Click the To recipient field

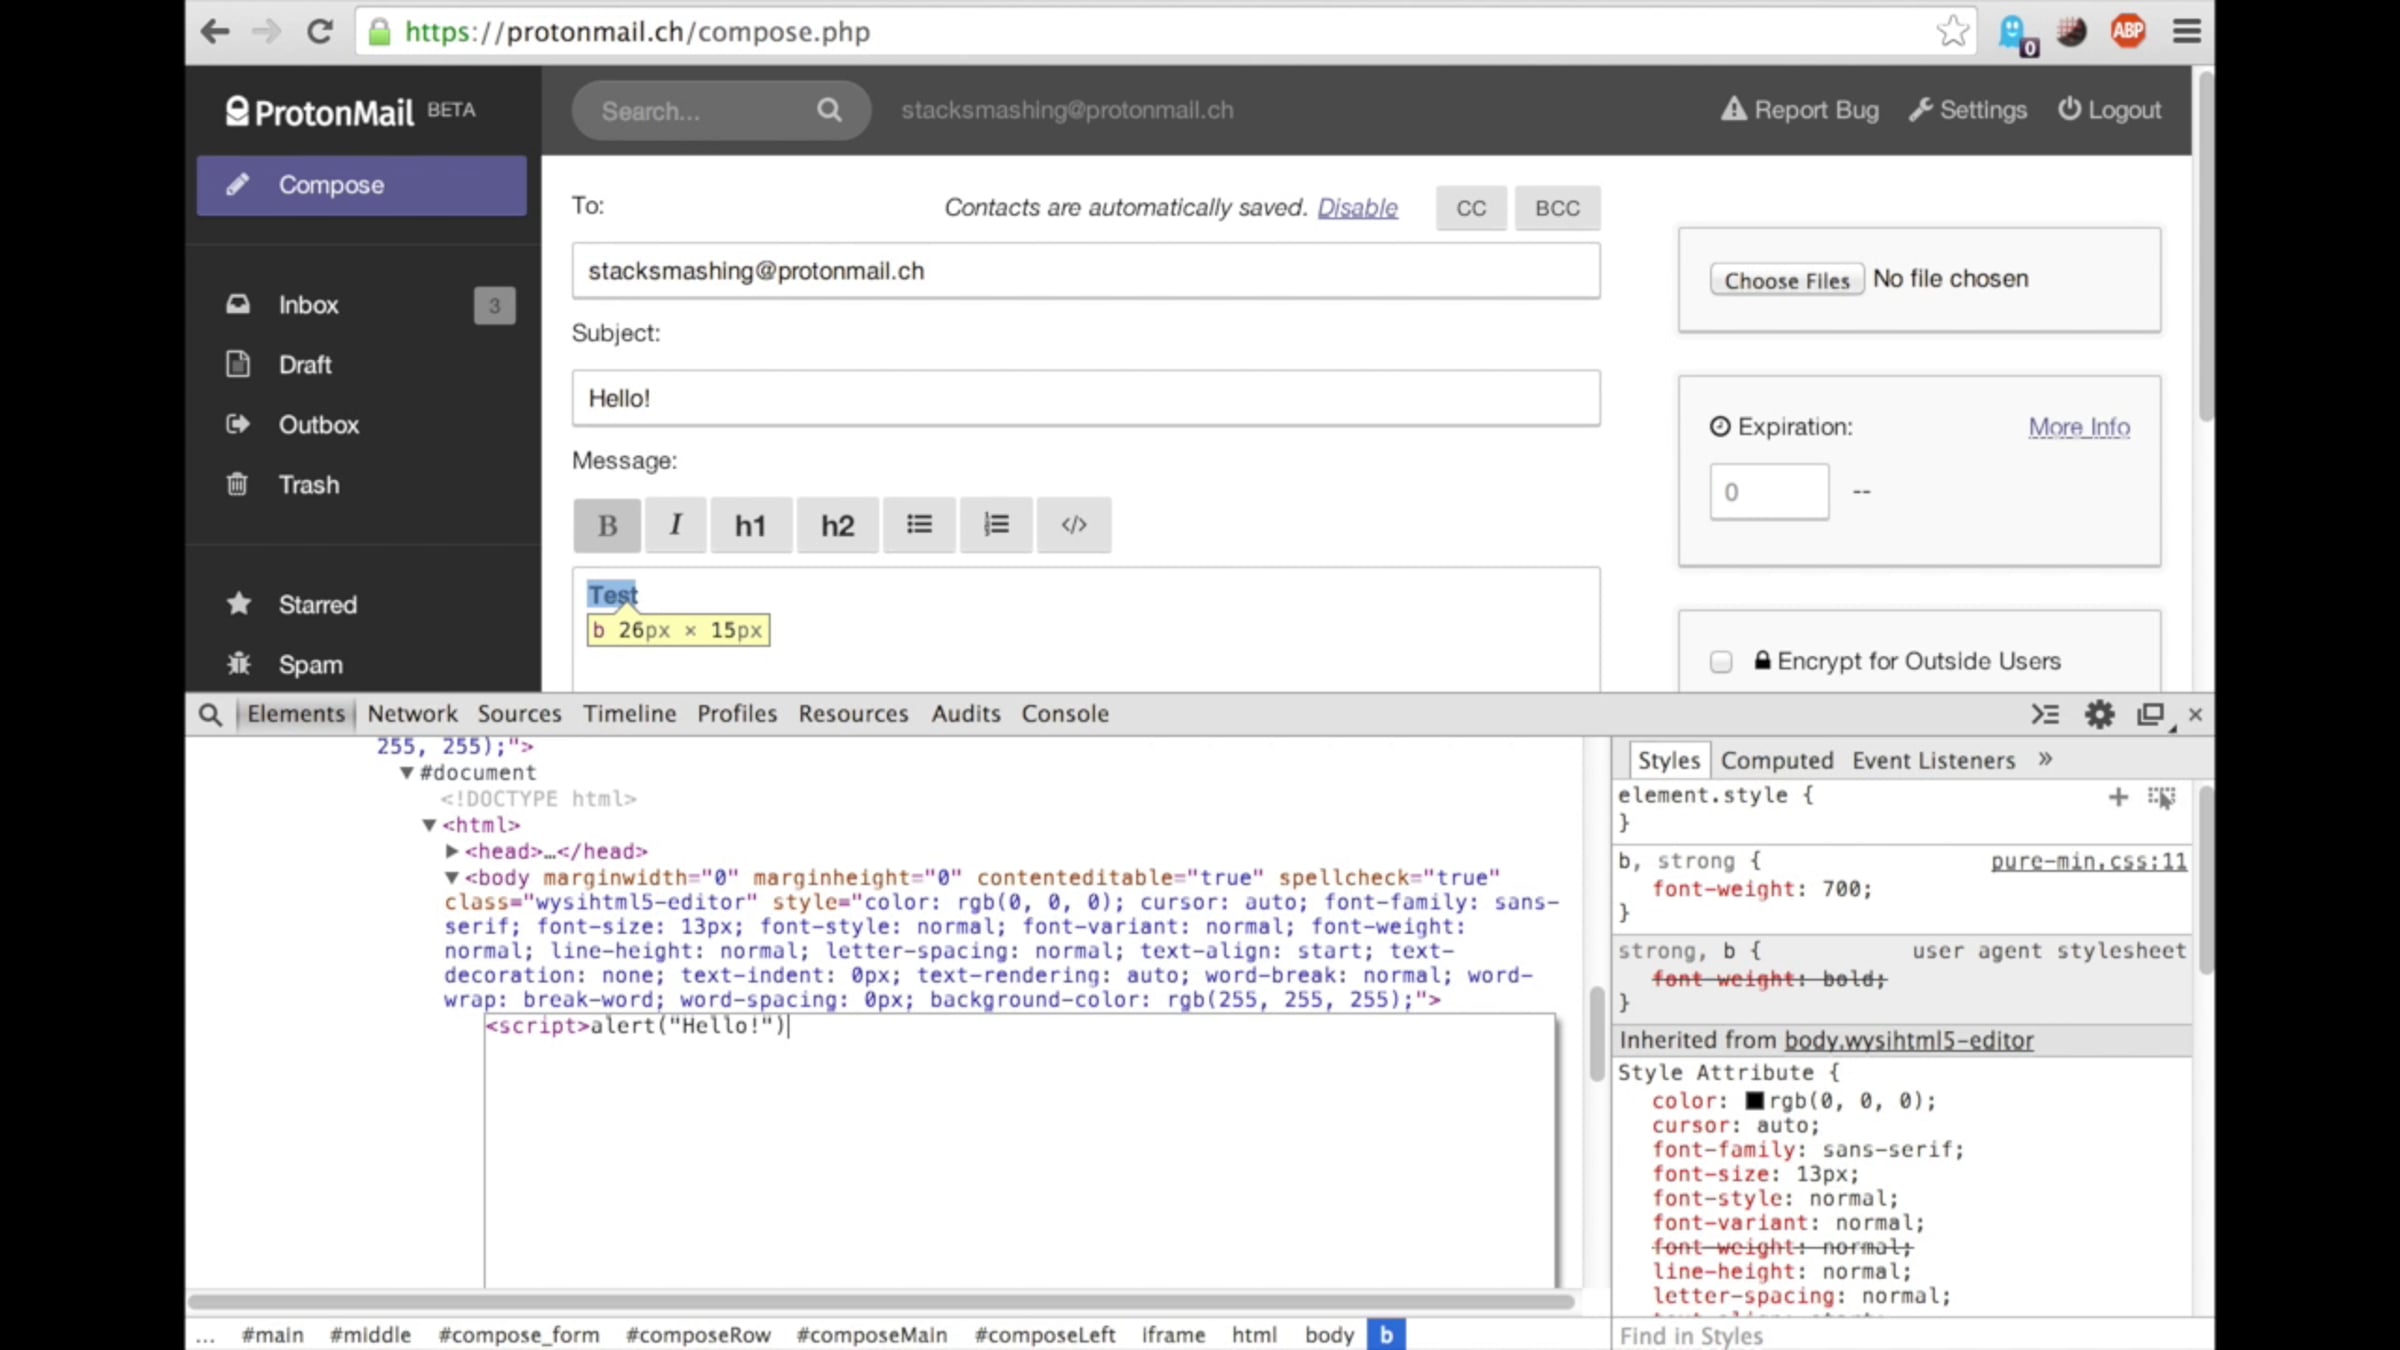1086,271
